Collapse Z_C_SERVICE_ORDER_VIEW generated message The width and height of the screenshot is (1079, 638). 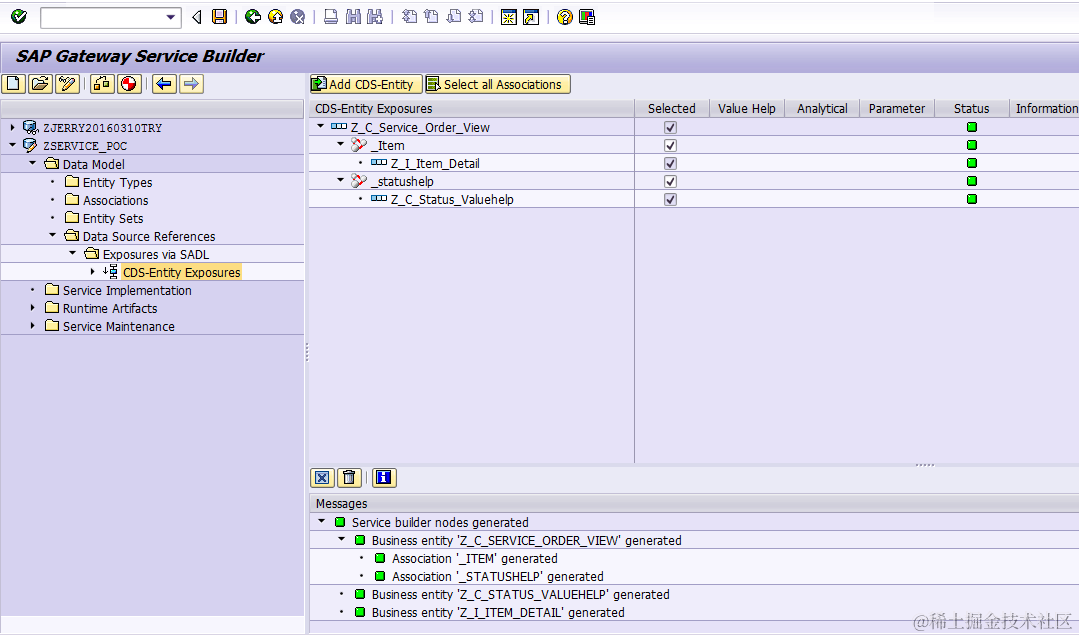[341, 540]
